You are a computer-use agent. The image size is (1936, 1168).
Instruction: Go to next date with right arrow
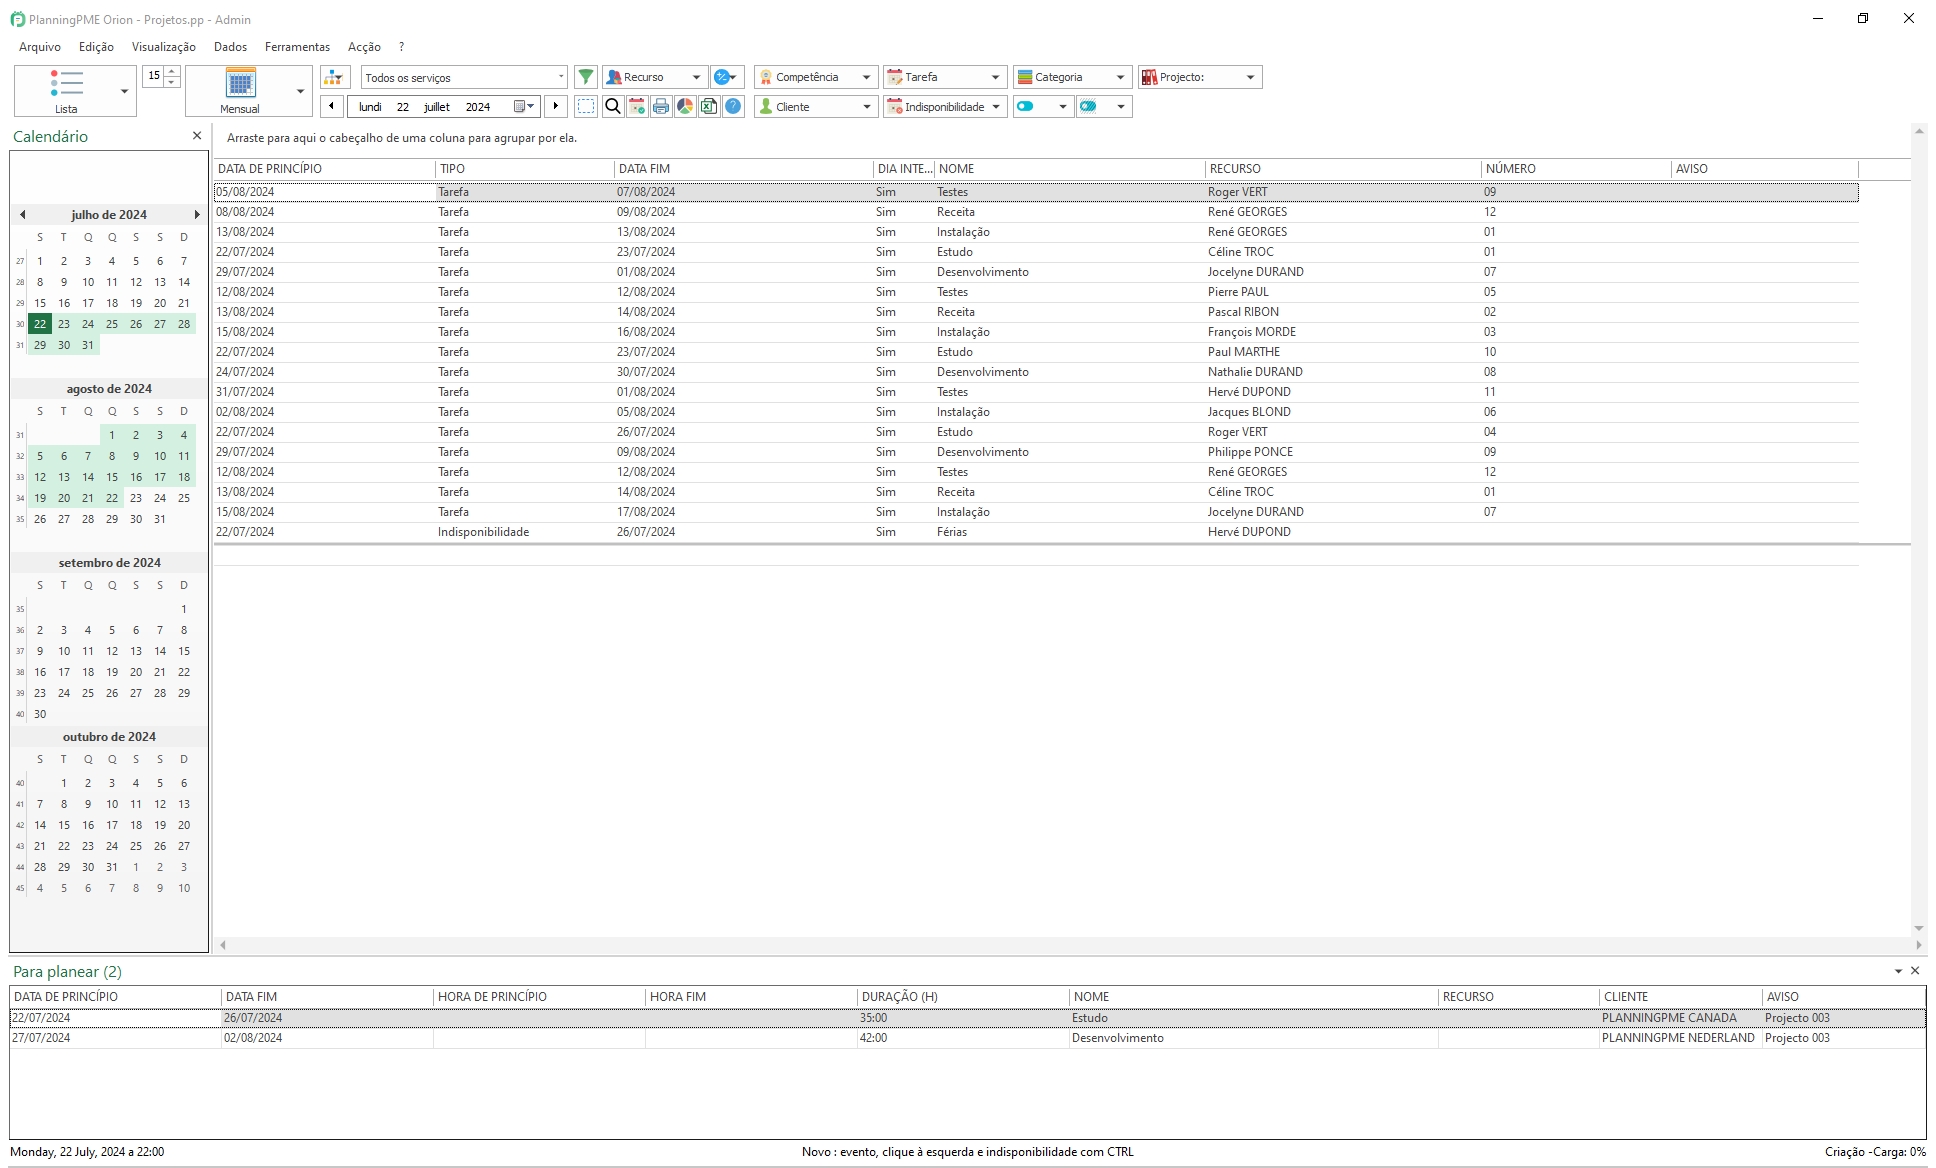coord(556,106)
